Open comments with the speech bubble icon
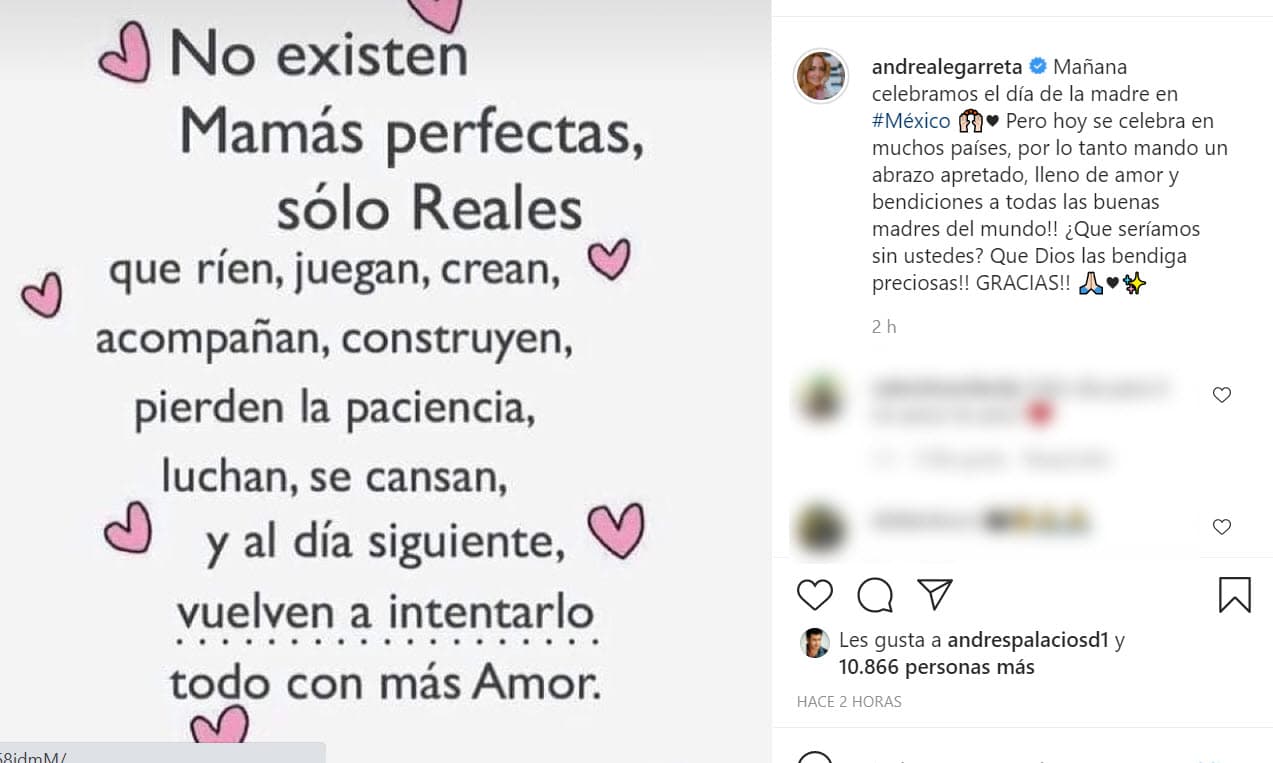This screenshot has height=763, width=1273. point(874,594)
